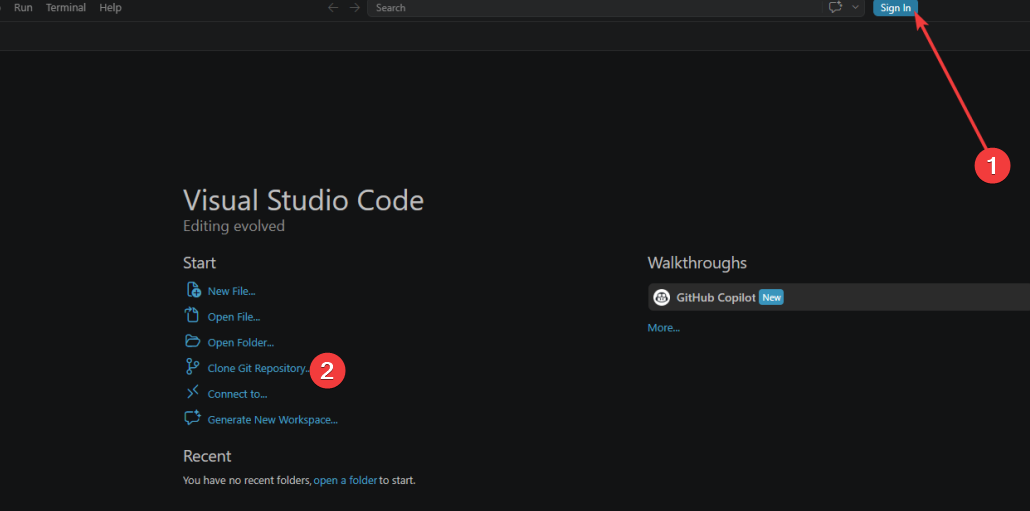Click the New badge on Copilot

click(771, 298)
